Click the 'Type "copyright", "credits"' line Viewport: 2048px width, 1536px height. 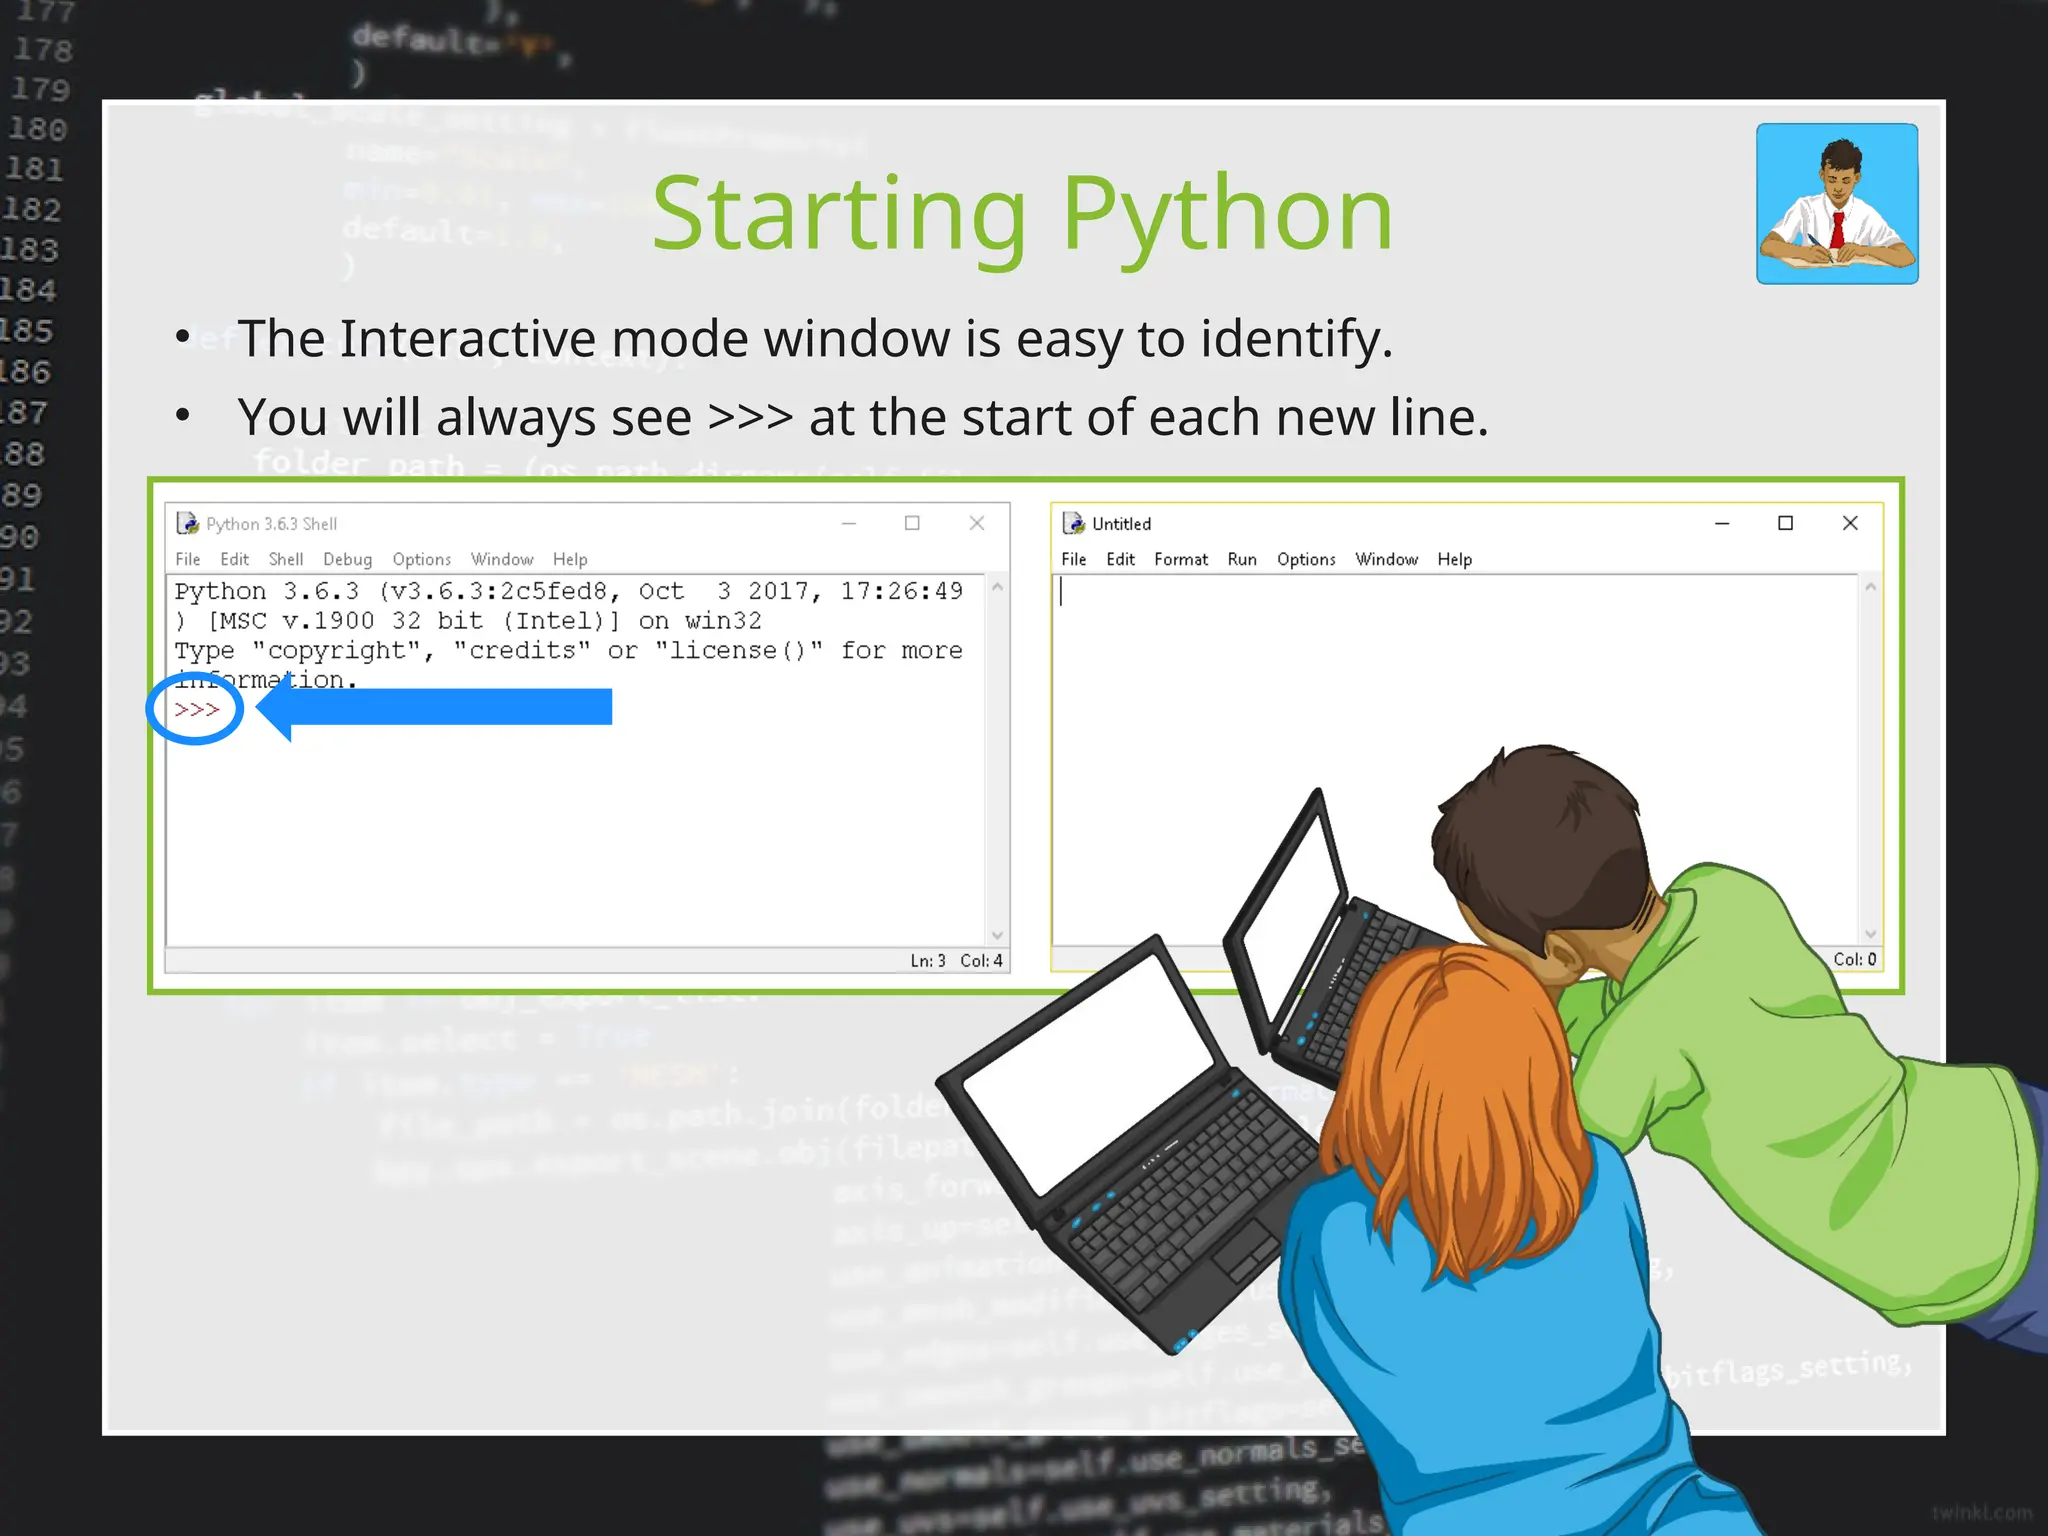coord(568,651)
